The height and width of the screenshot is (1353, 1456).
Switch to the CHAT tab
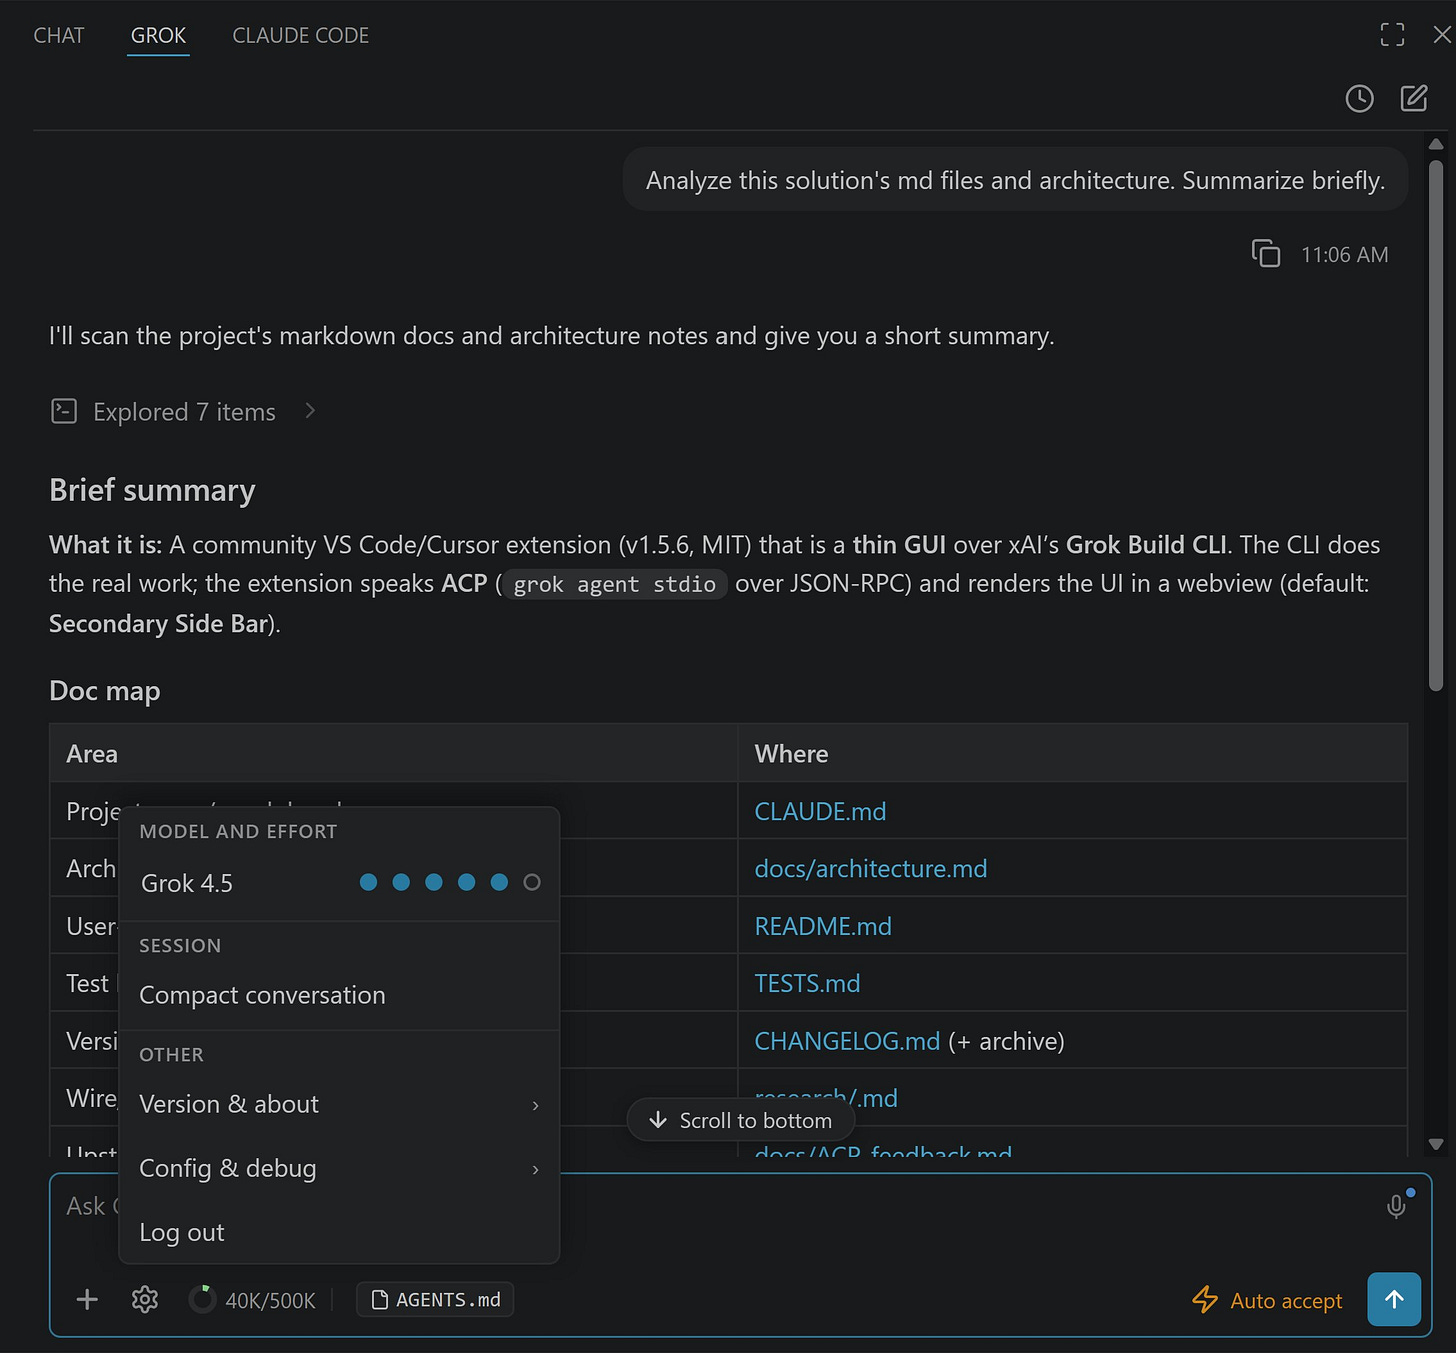click(59, 35)
